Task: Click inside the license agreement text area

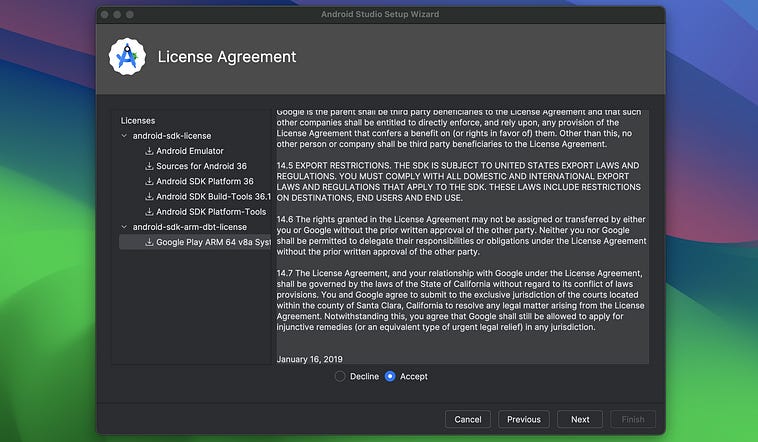Action: 462,236
